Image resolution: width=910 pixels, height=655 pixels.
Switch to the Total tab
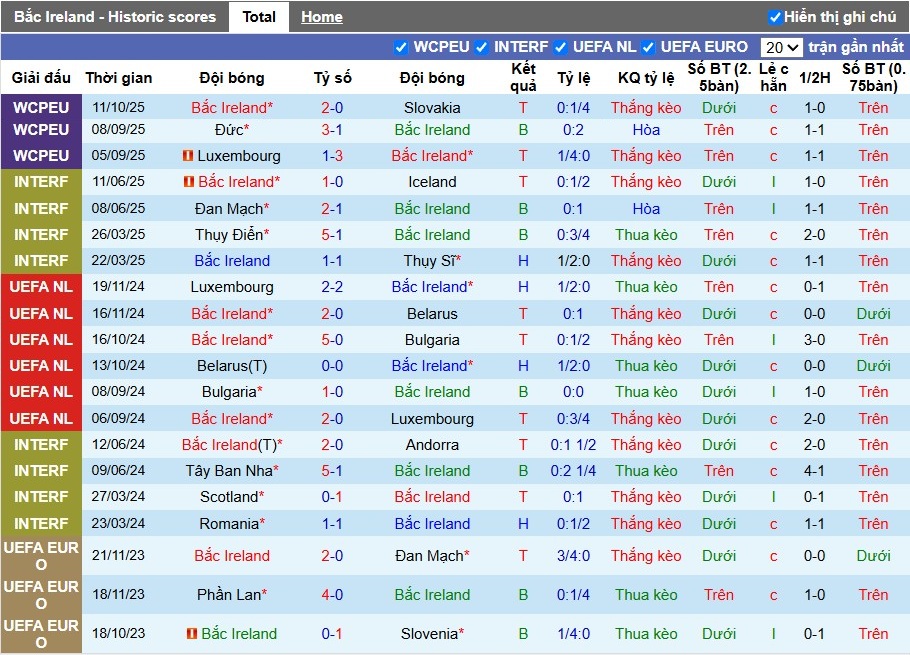point(259,17)
